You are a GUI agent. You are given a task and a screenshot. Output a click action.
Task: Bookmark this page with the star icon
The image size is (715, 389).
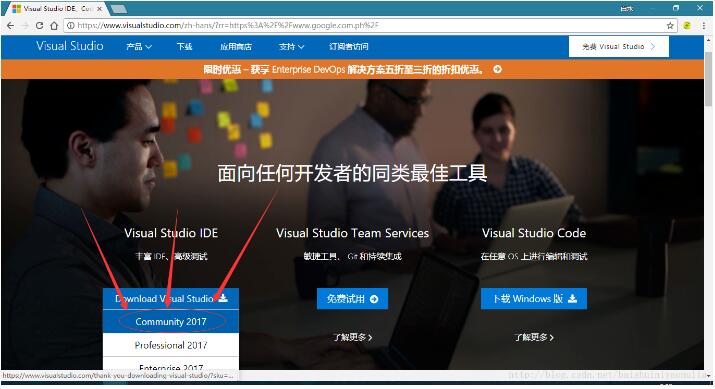coord(670,26)
